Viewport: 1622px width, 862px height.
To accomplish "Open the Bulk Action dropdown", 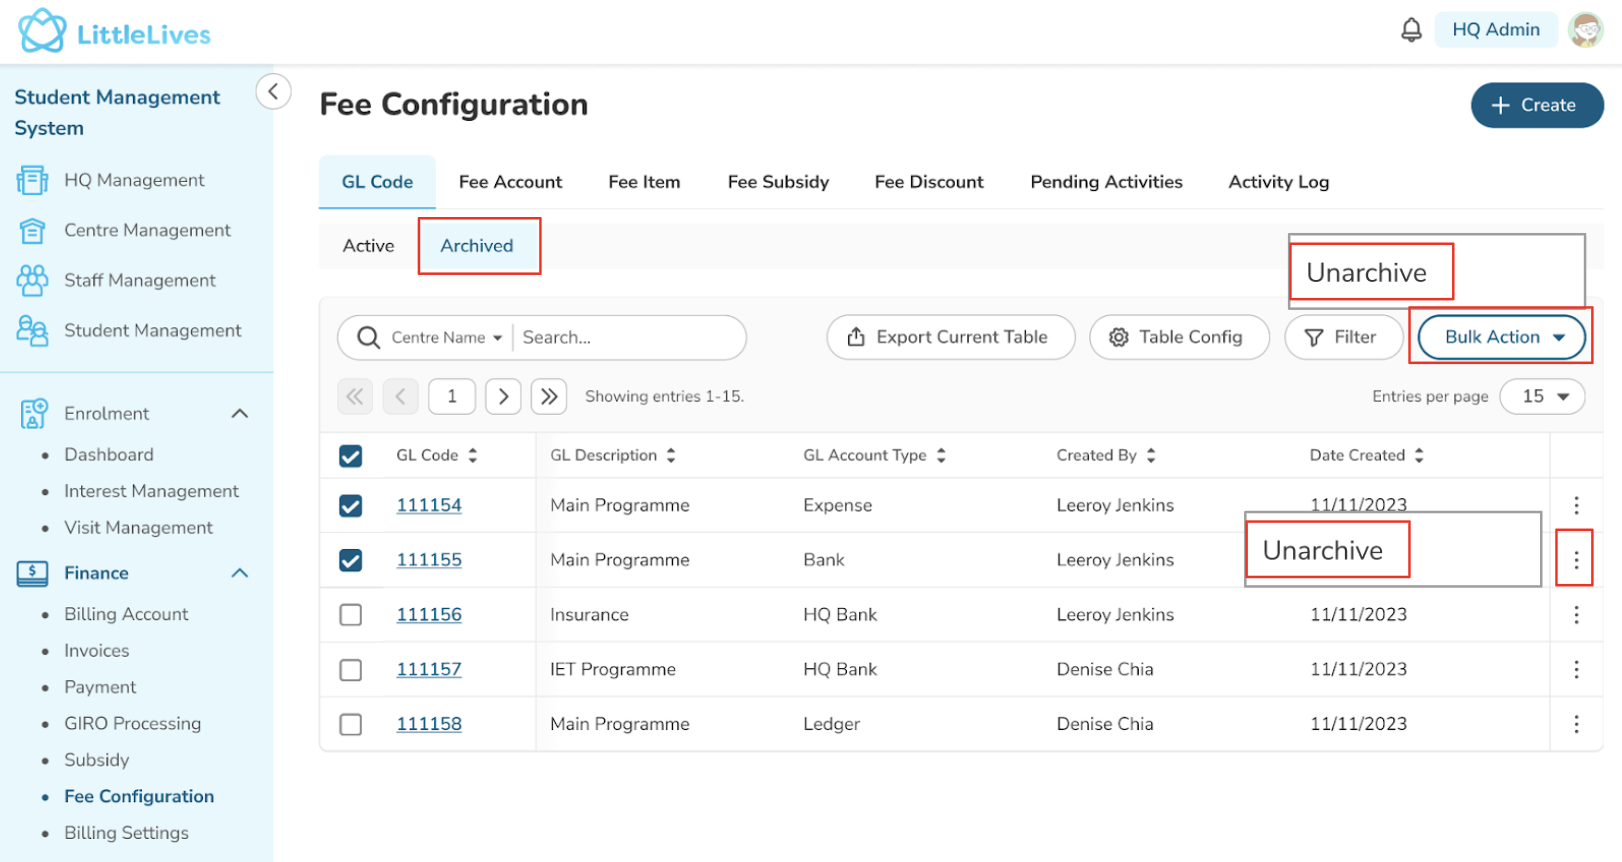I will pos(1502,337).
